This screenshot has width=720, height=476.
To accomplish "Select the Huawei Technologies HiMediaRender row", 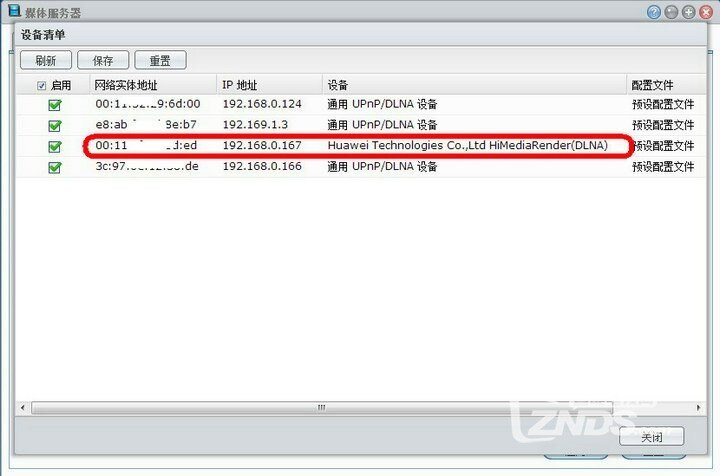I will 361,146.
